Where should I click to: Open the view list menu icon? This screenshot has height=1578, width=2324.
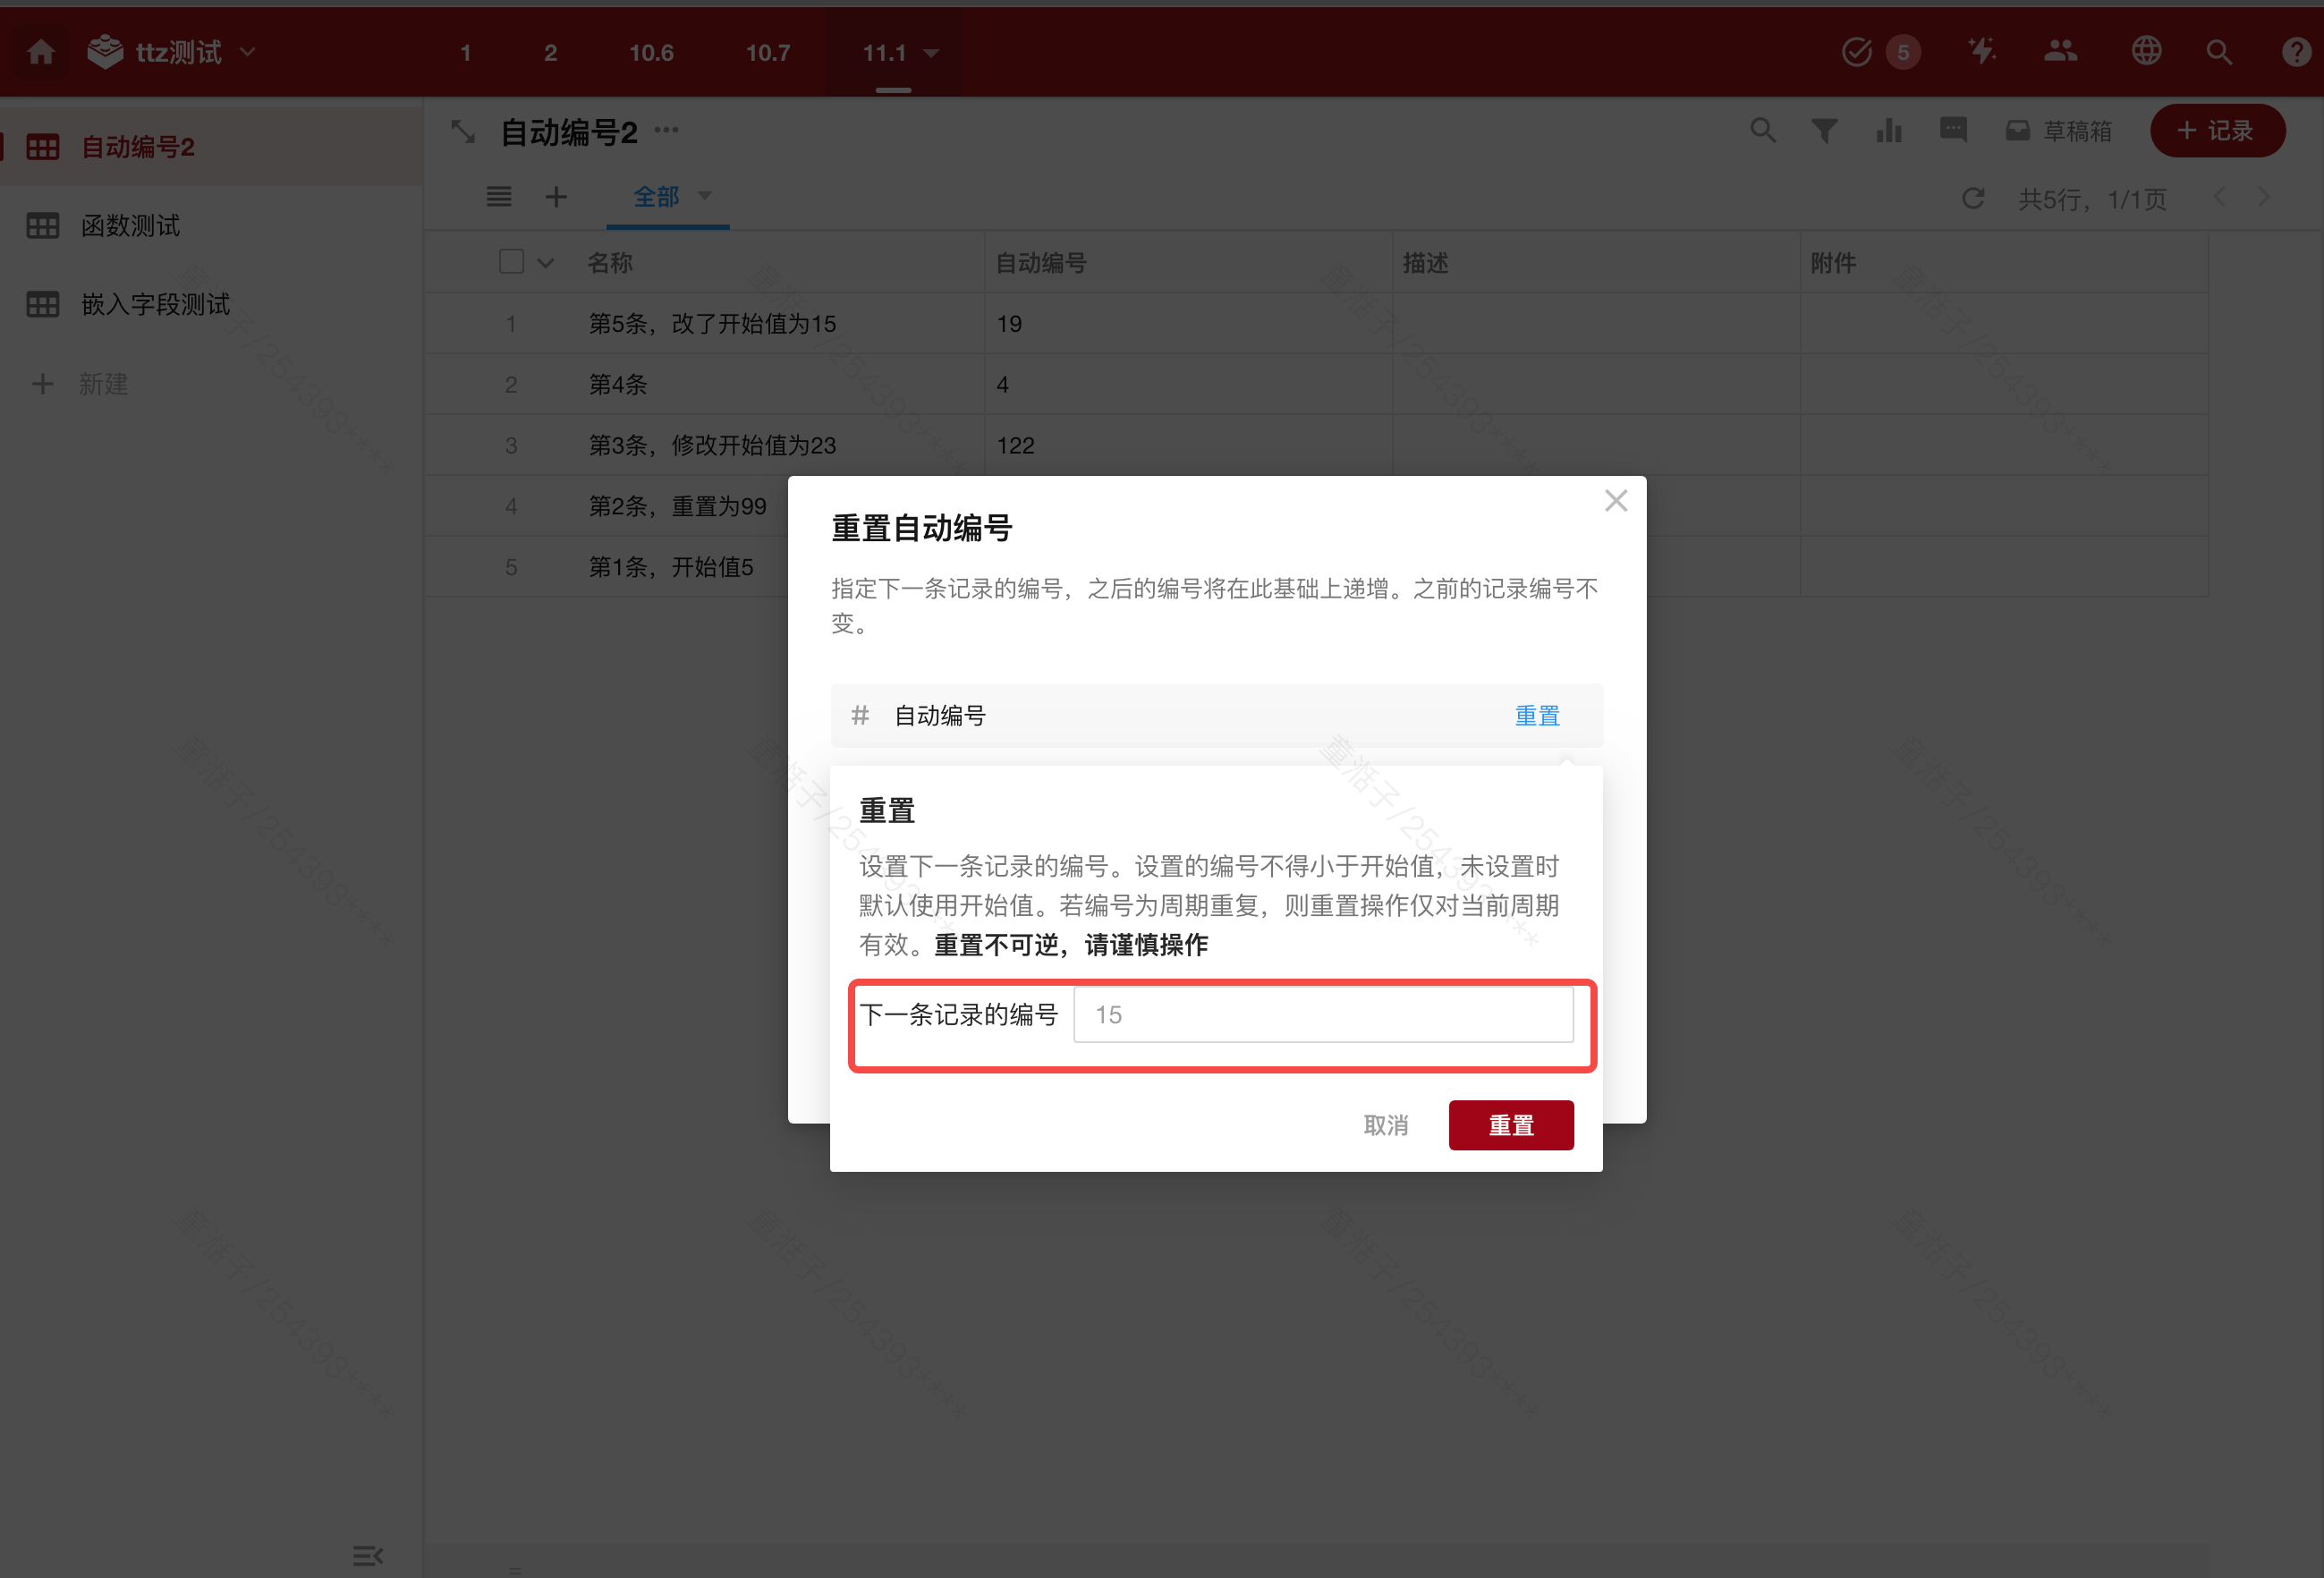[x=499, y=197]
